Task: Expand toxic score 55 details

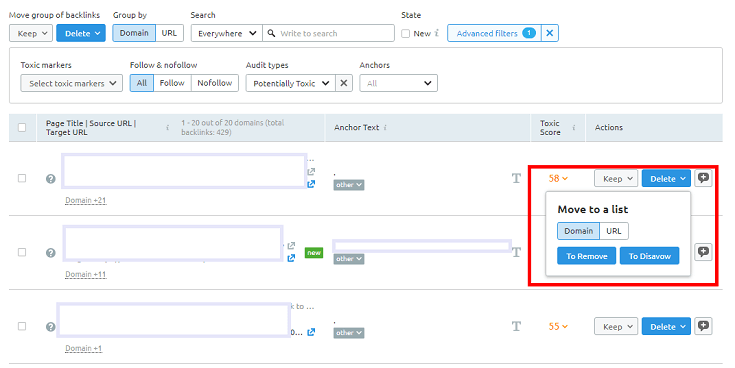Action: click(x=558, y=327)
